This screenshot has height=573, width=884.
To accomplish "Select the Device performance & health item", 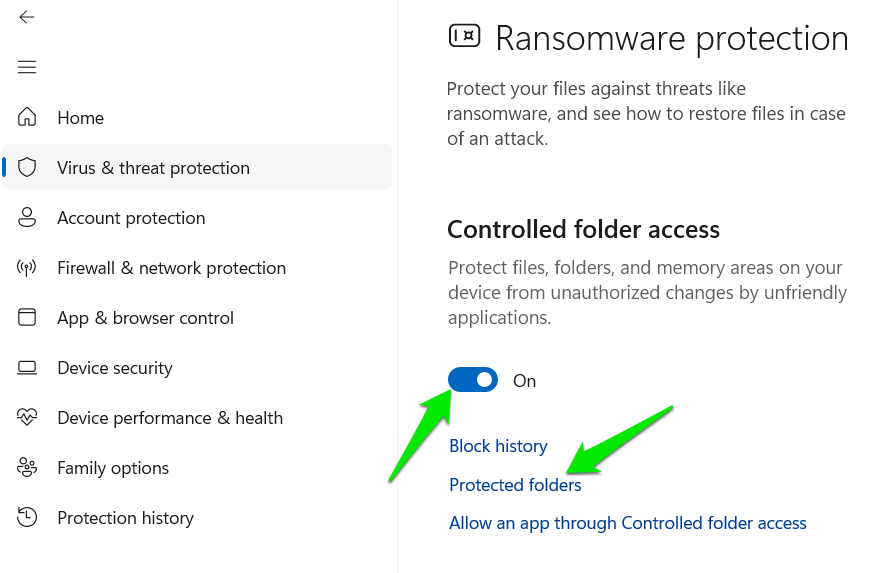I will tap(170, 418).
